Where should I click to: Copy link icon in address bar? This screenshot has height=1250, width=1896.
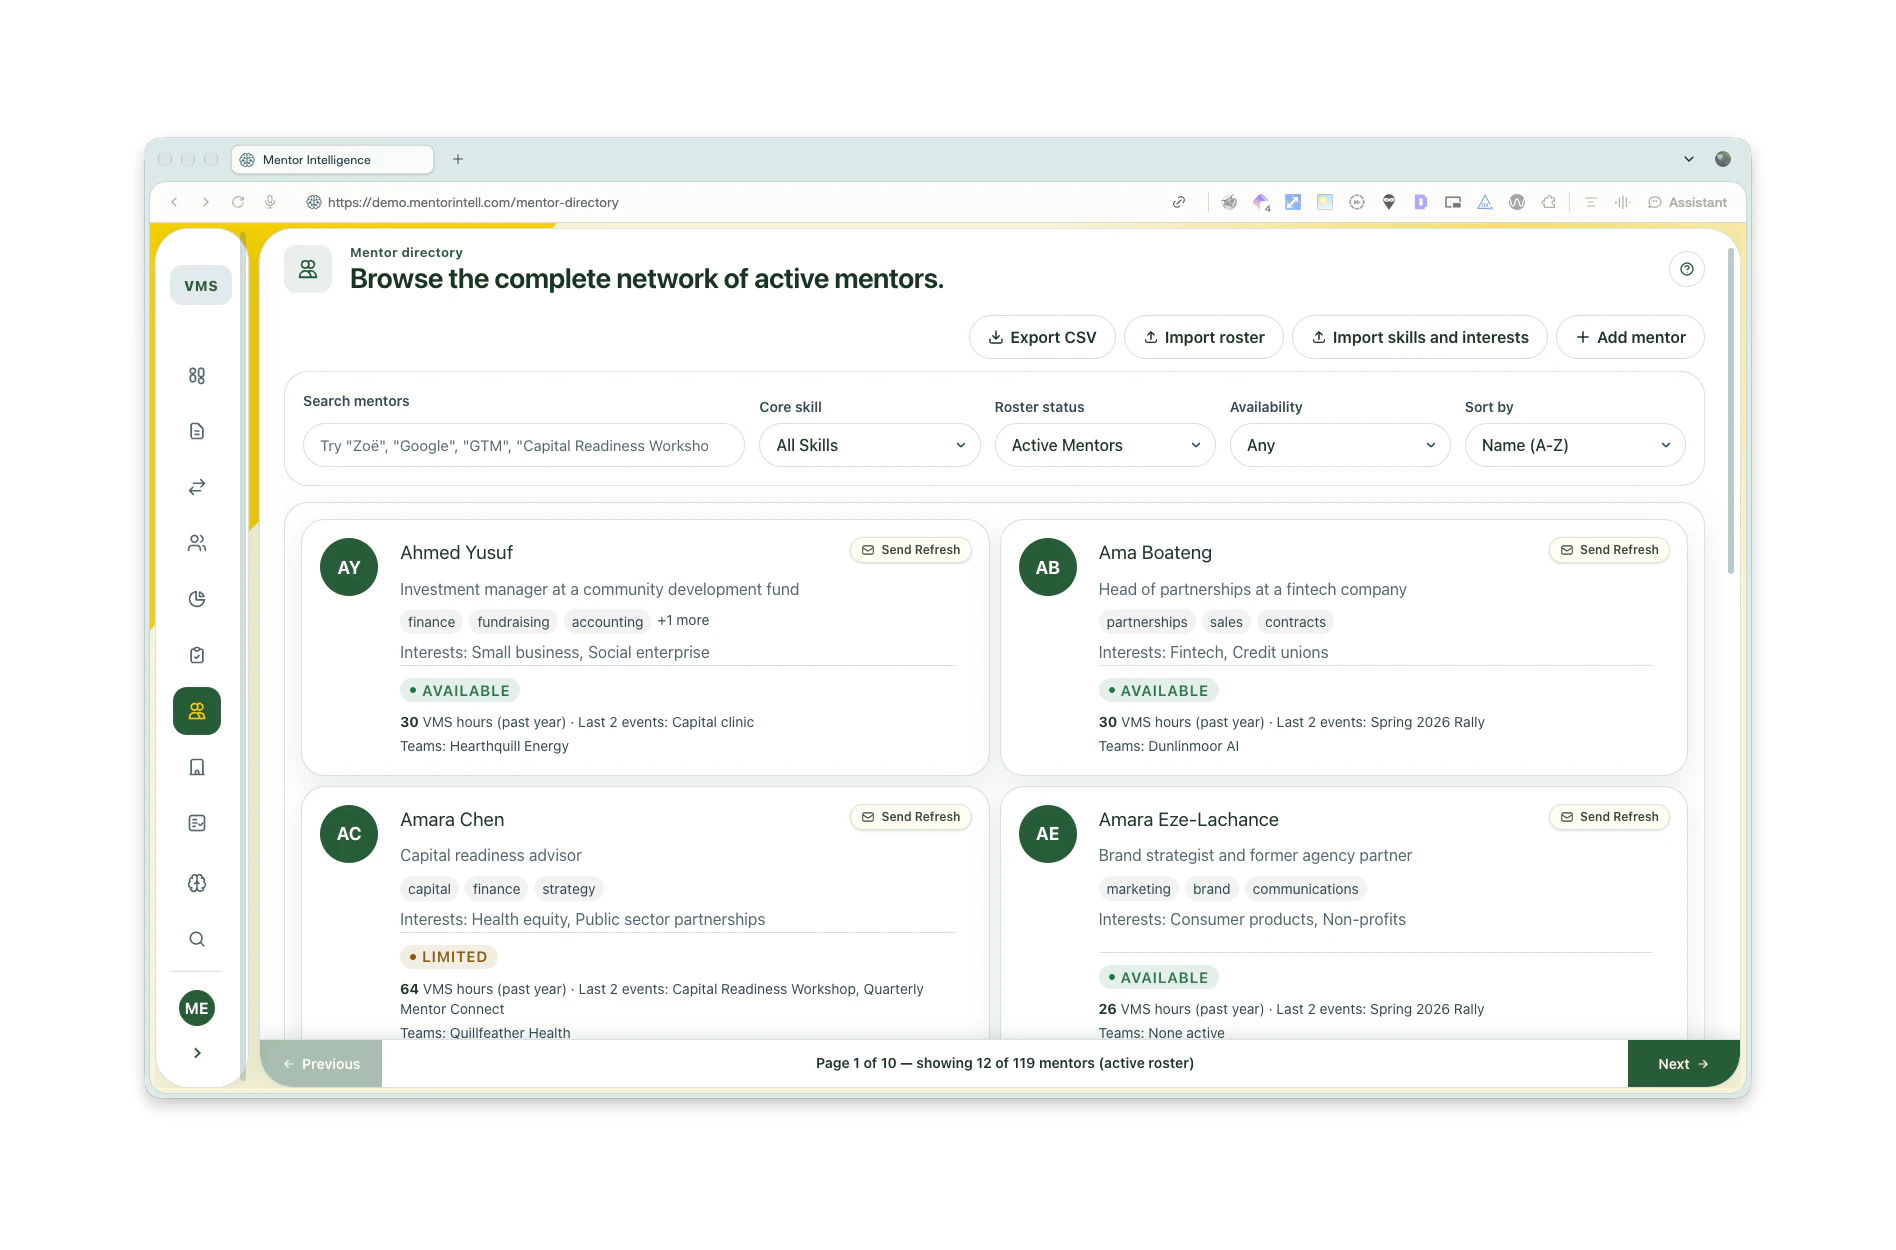(1179, 202)
